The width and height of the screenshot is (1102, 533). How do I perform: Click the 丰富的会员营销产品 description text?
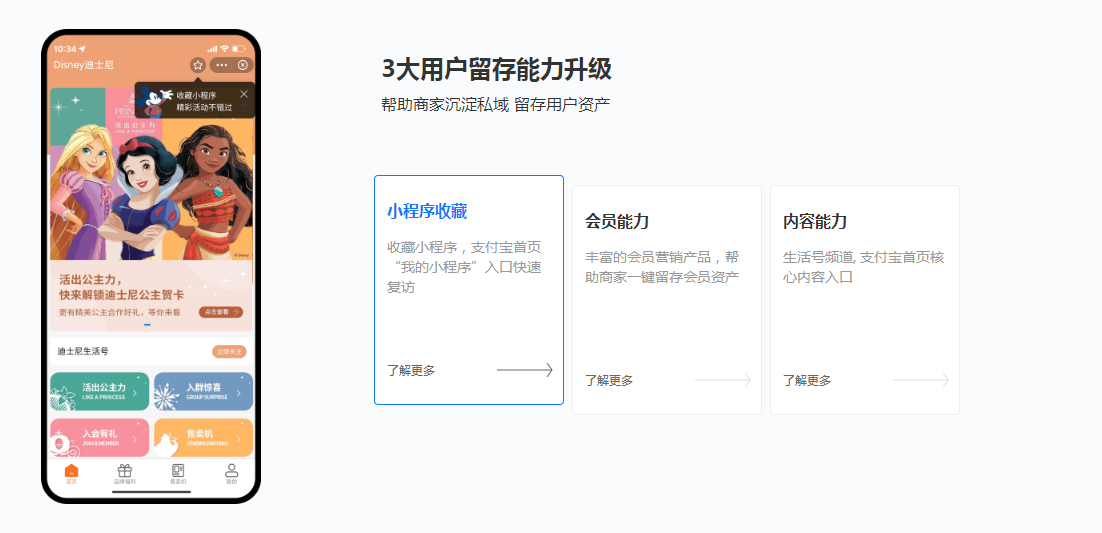click(662, 267)
